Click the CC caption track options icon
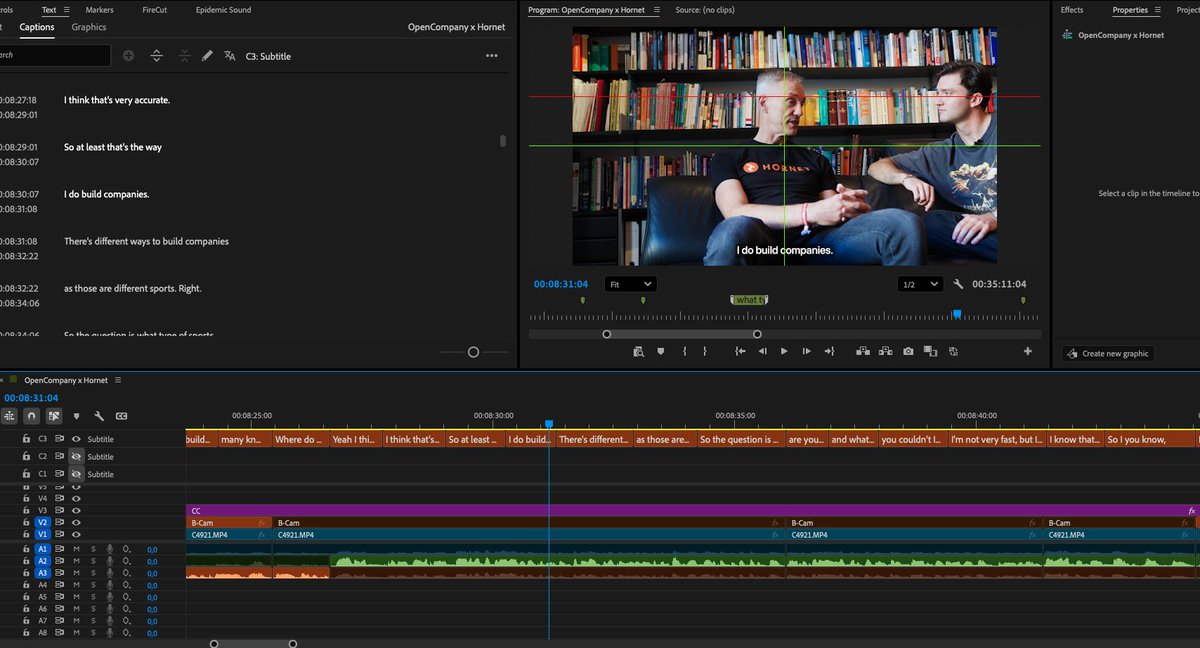Image resolution: width=1200 pixels, height=648 pixels. [122, 415]
